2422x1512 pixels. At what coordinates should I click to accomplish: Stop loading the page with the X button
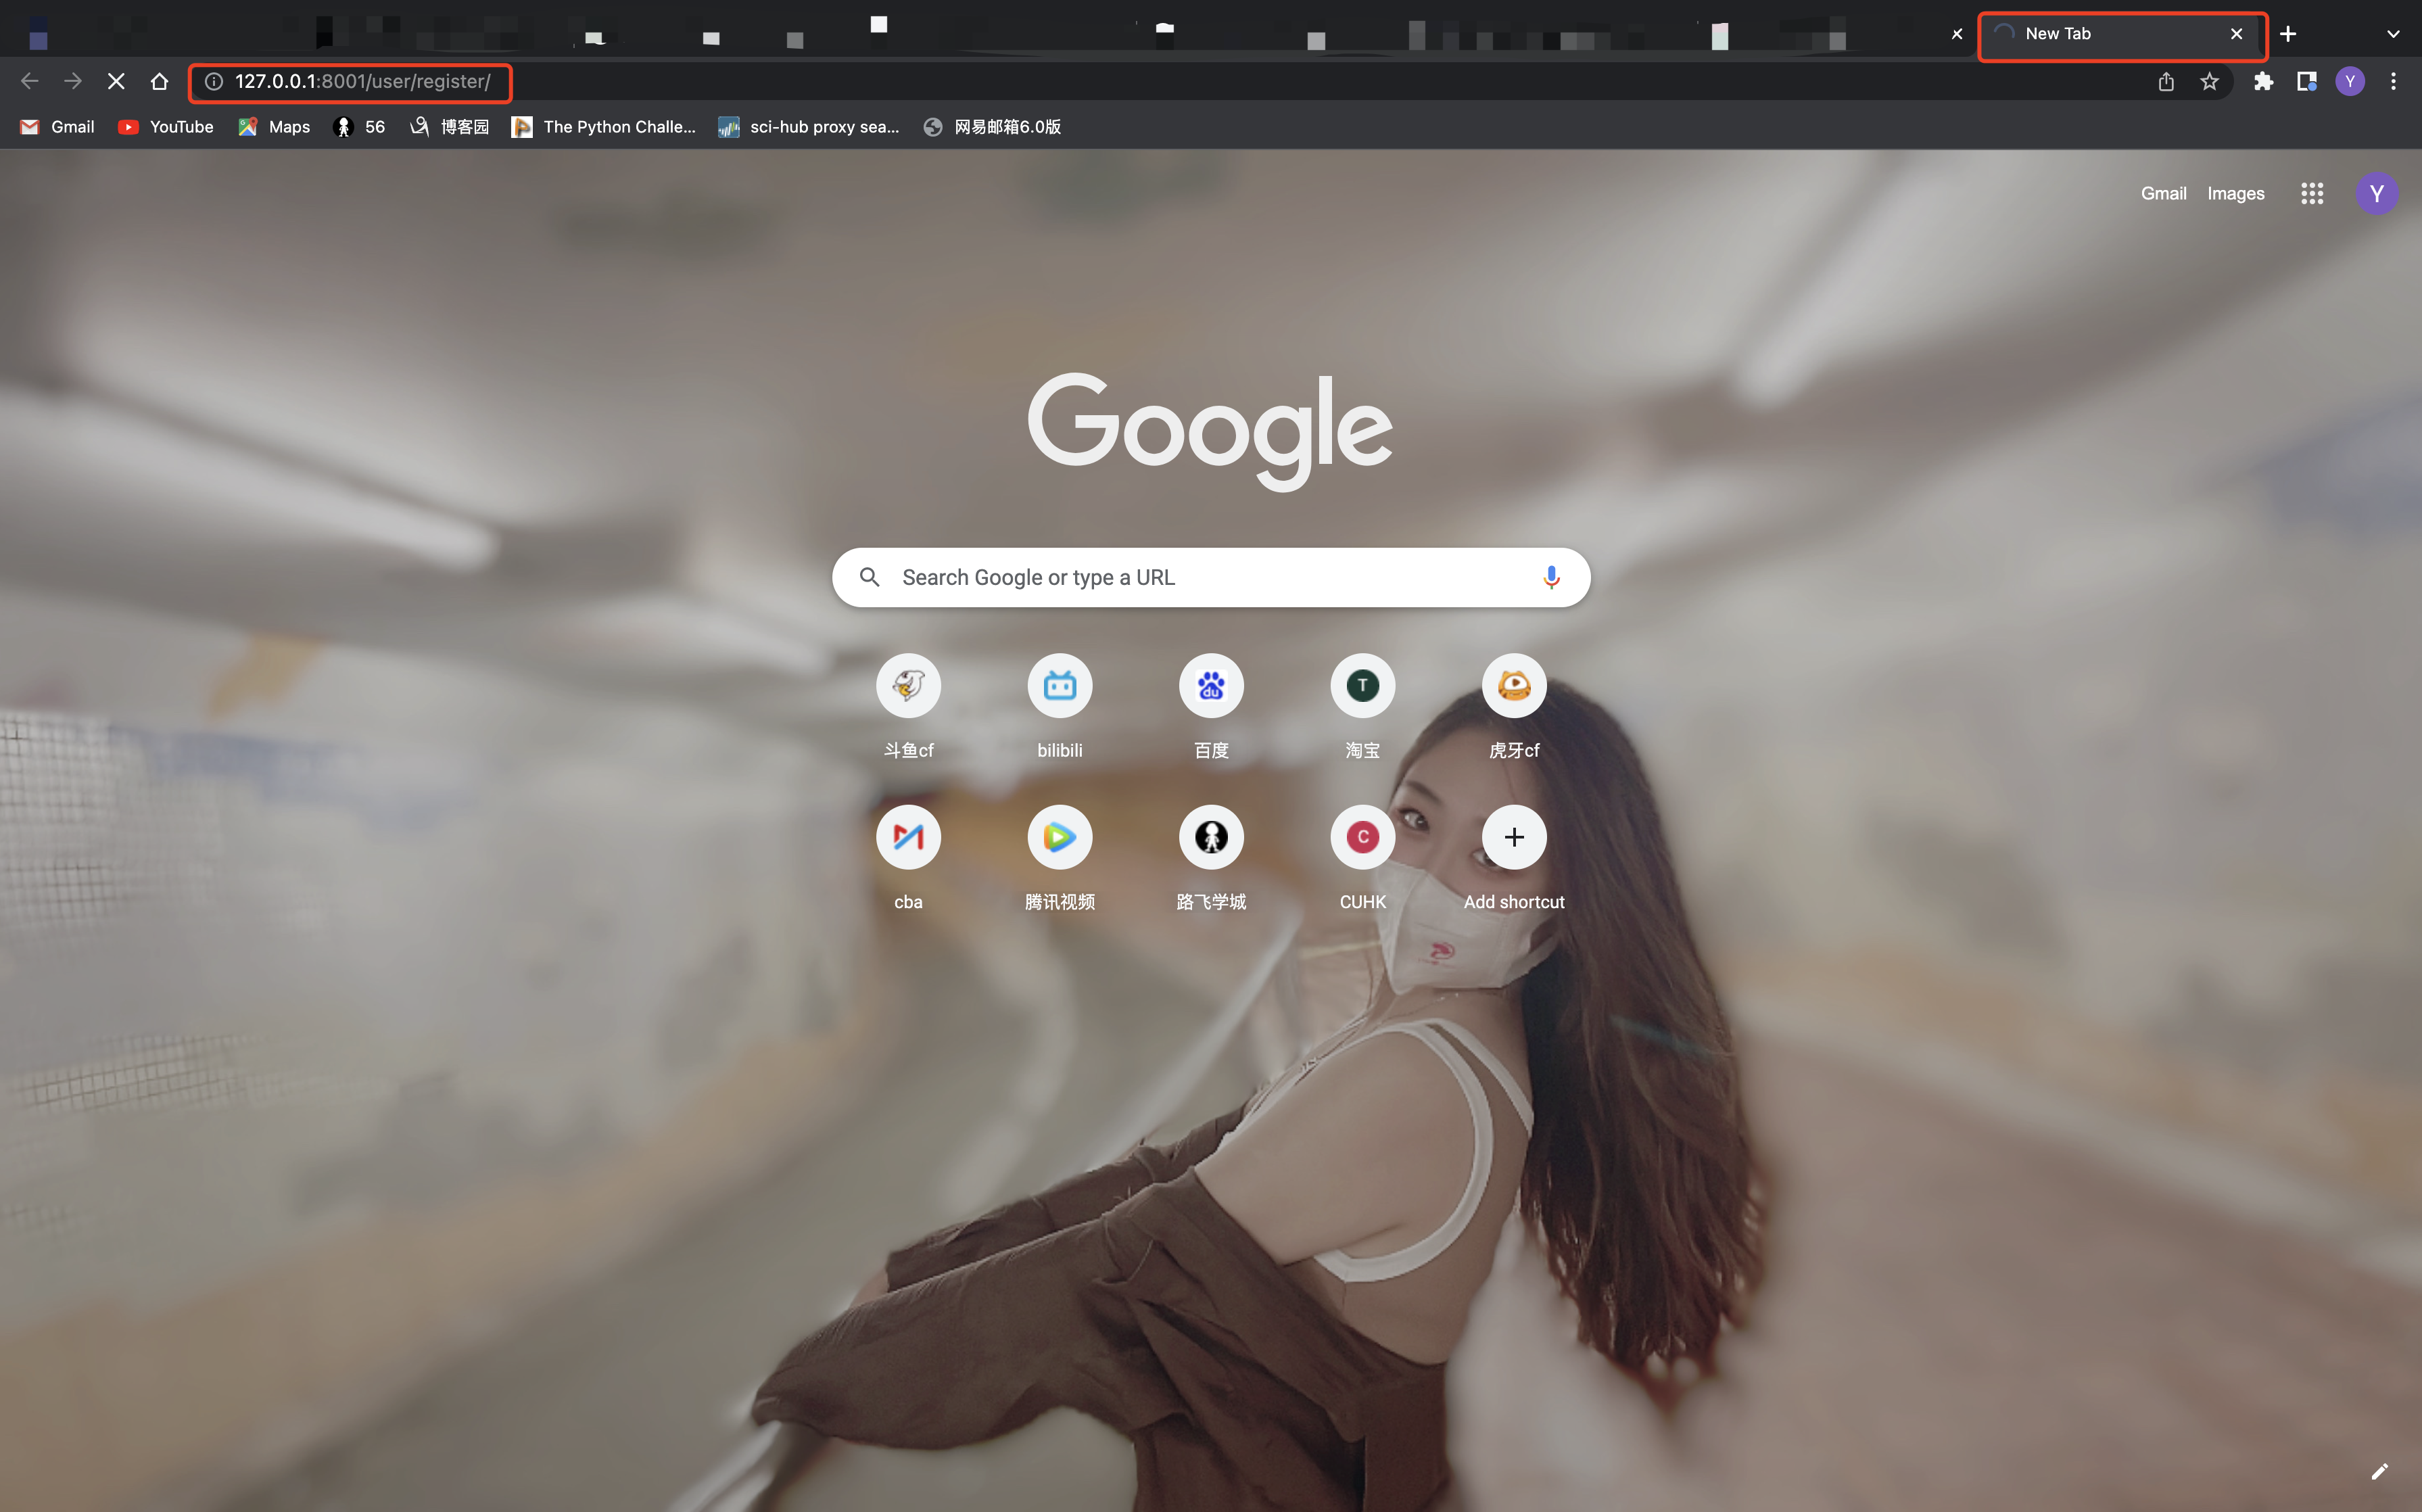point(116,81)
